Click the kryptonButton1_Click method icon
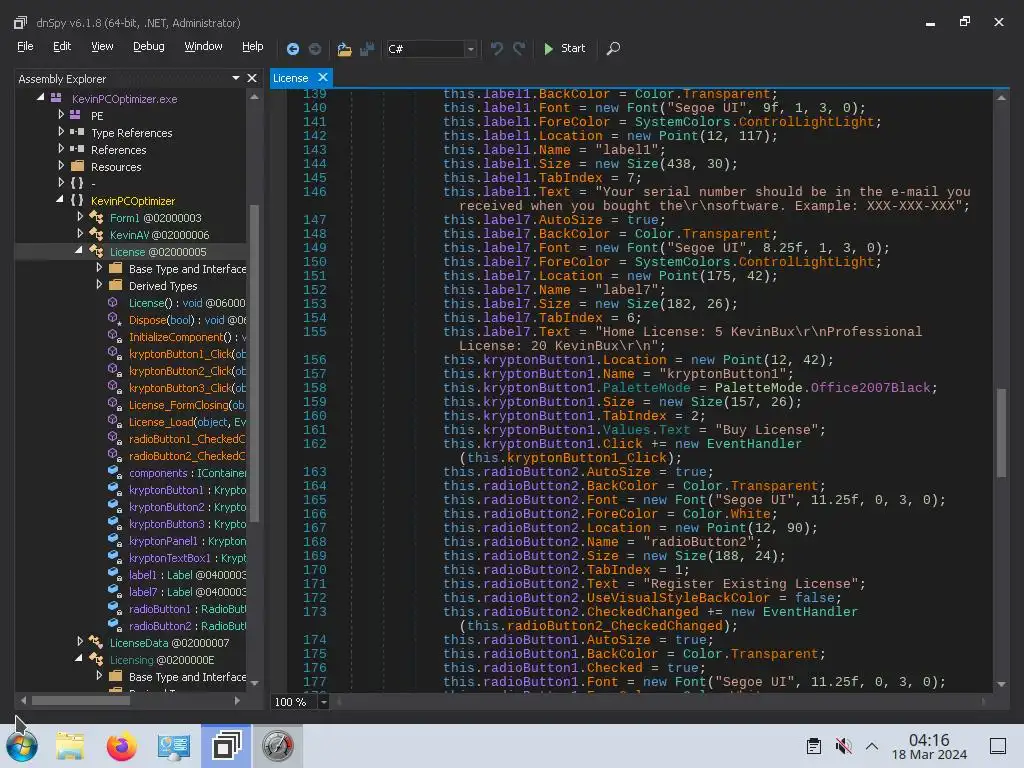Image resolution: width=1024 pixels, height=768 pixels. pyautogui.click(x=114, y=353)
